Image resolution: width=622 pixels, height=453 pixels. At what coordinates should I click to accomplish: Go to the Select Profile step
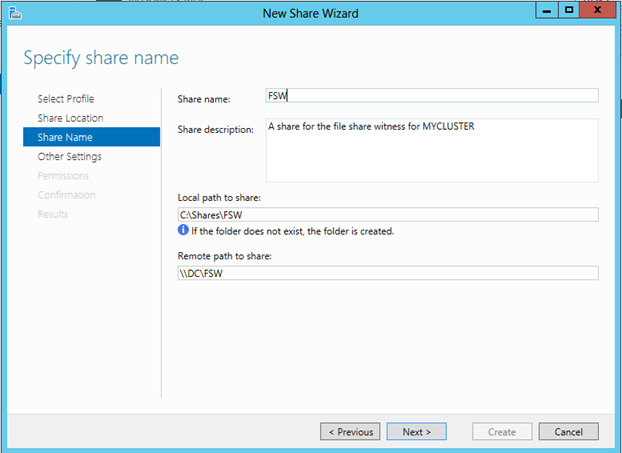pos(66,99)
